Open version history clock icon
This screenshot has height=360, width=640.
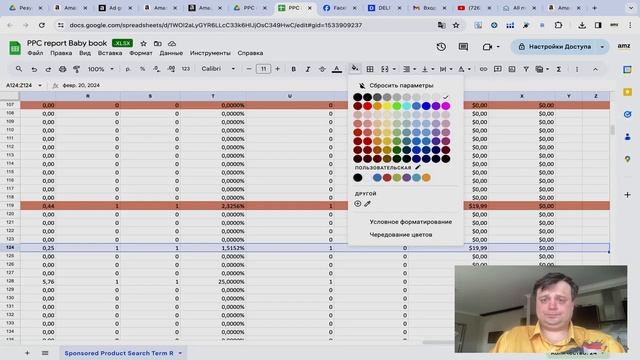pyautogui.click(x=441, y=47)
